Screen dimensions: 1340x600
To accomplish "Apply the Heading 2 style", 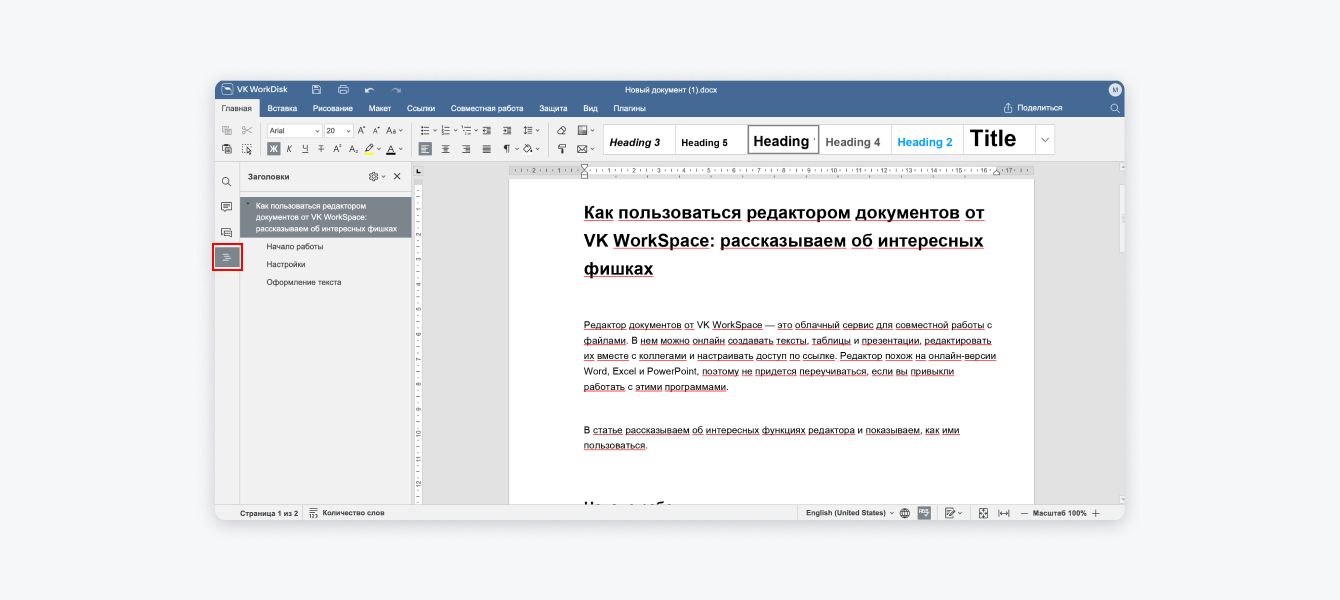I will 925,142.
